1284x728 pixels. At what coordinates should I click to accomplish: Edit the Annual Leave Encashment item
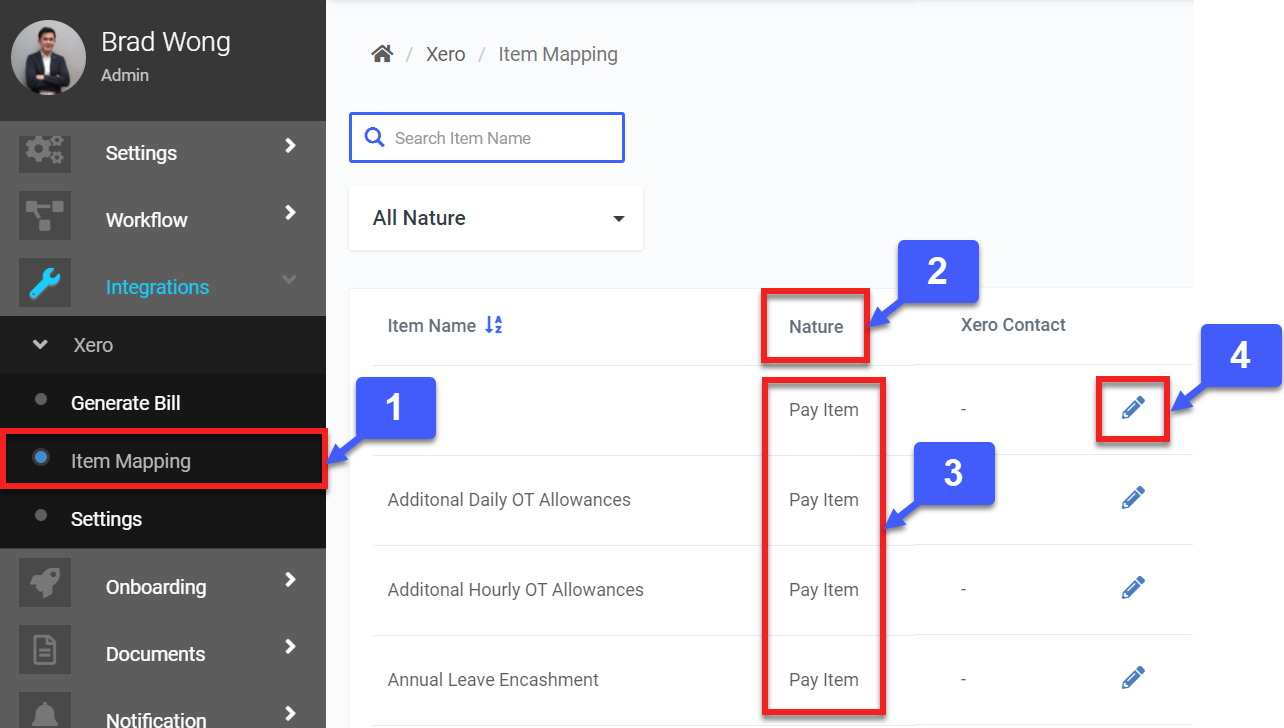[x=1132, y=678]
